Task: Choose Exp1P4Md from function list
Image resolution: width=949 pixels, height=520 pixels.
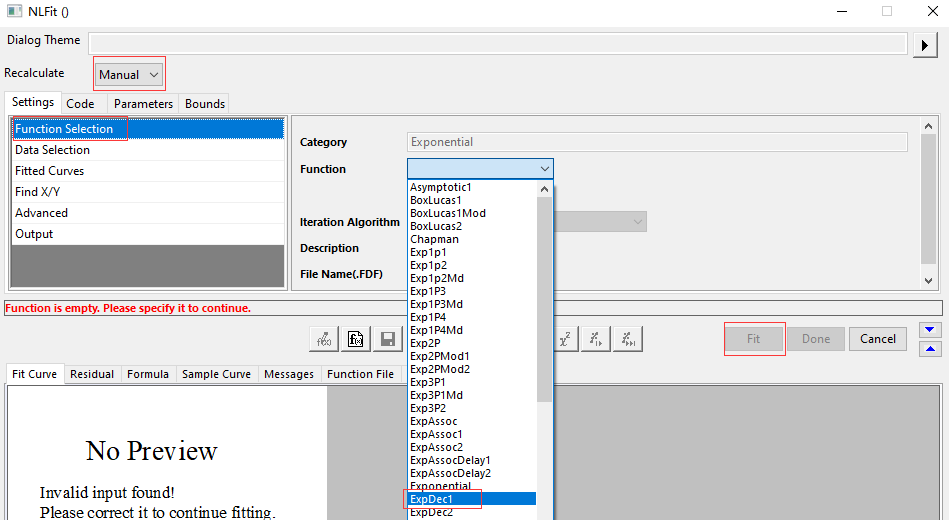Action: click(x=473, y=331)
